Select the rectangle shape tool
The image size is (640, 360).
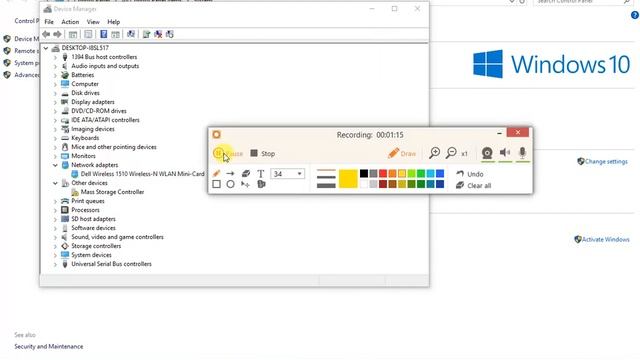(x=216, y=184)
